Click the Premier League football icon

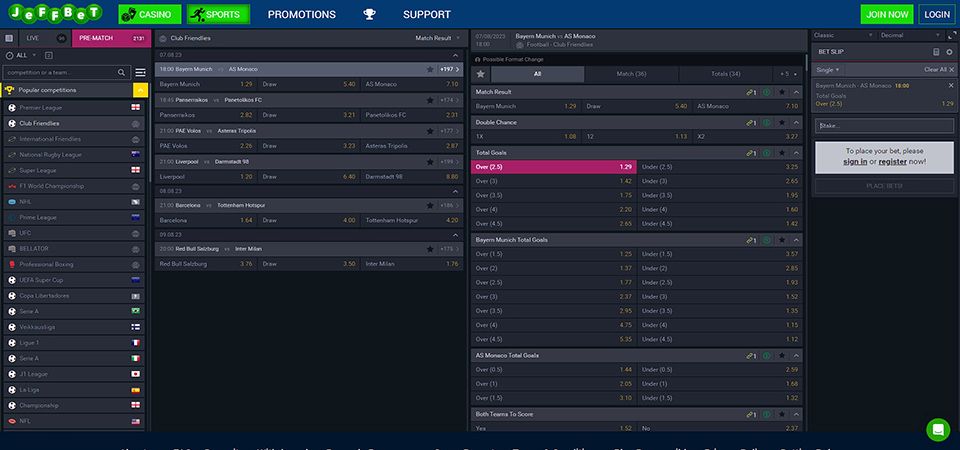tap(12, 108)
